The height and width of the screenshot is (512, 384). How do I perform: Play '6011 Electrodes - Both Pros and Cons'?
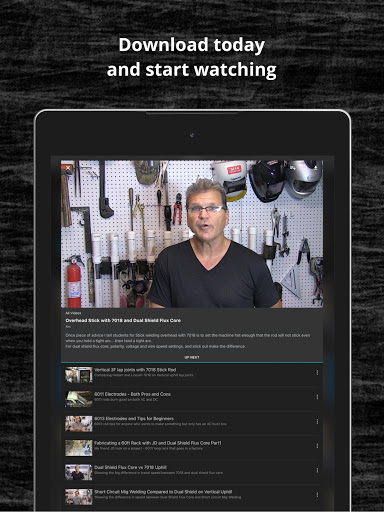[x=132, y=394]
